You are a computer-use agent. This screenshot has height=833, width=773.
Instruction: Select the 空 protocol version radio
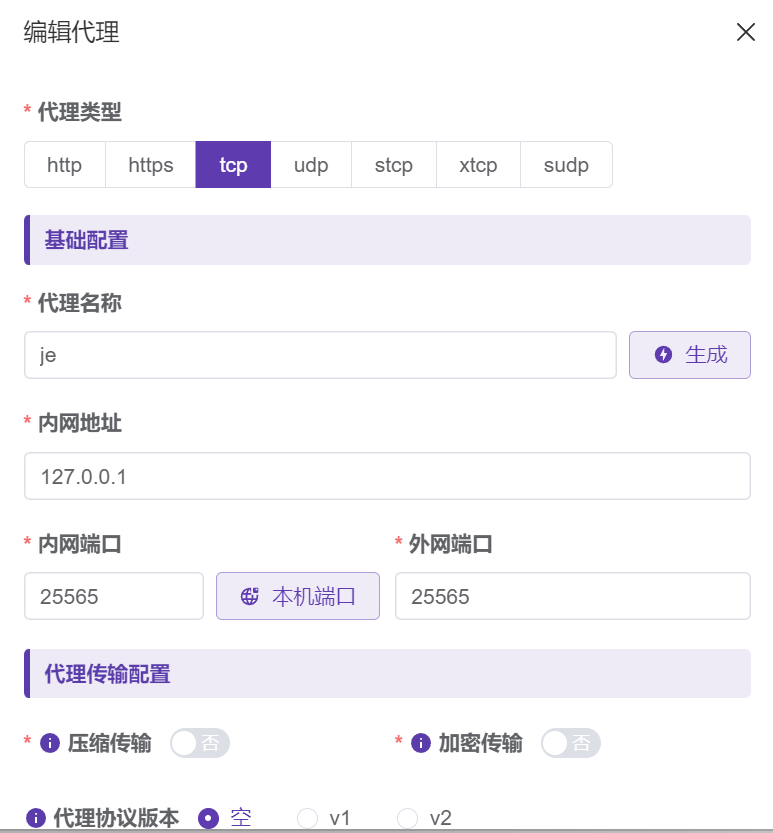tap(209, 818)
